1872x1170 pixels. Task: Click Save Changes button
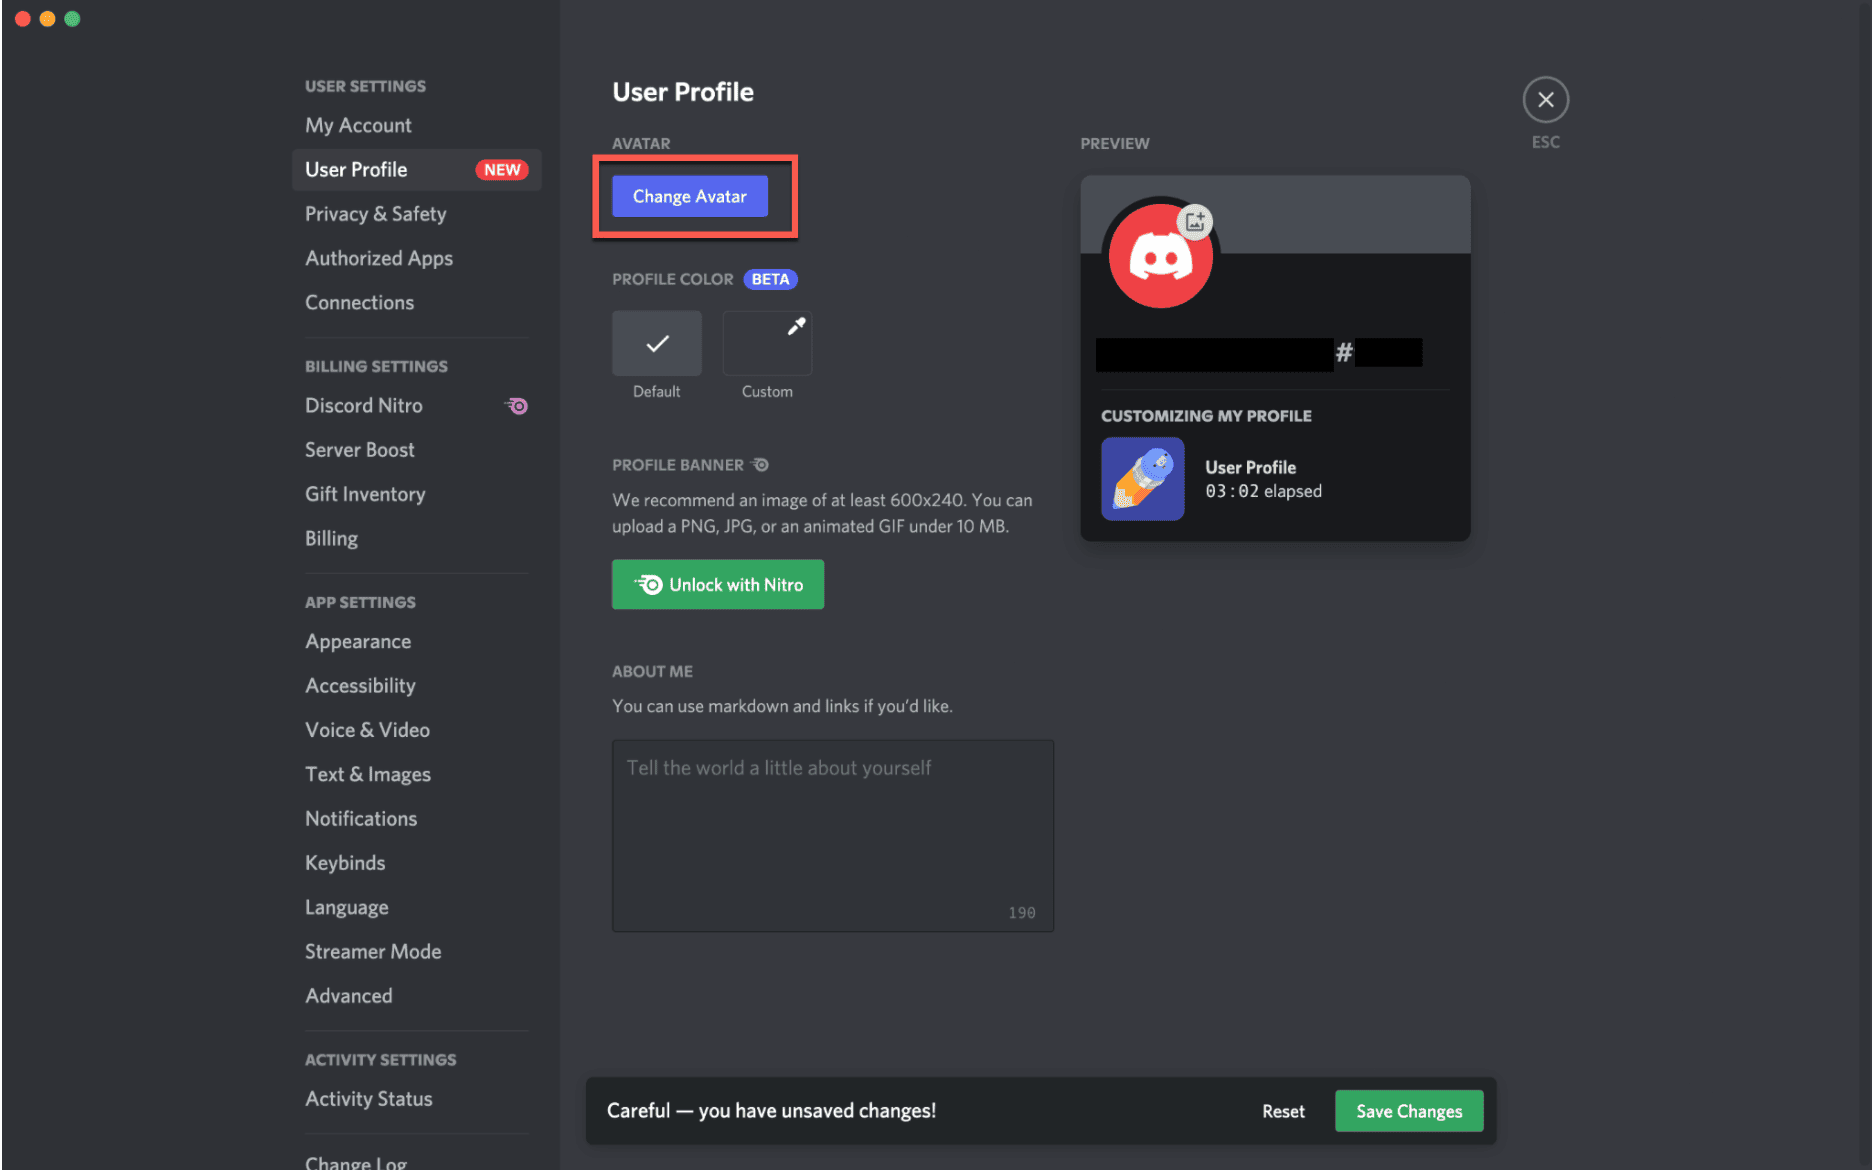tap(1409, 1111)
